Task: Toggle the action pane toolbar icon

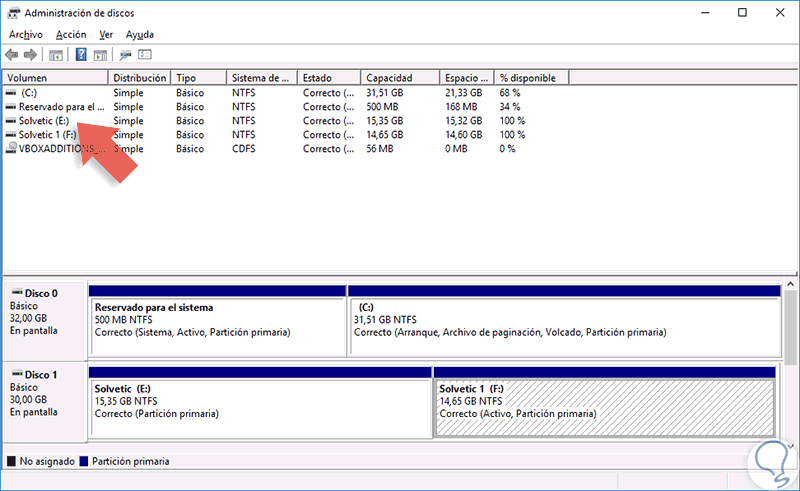Action: pyautogui.click(x=101, y=55)
